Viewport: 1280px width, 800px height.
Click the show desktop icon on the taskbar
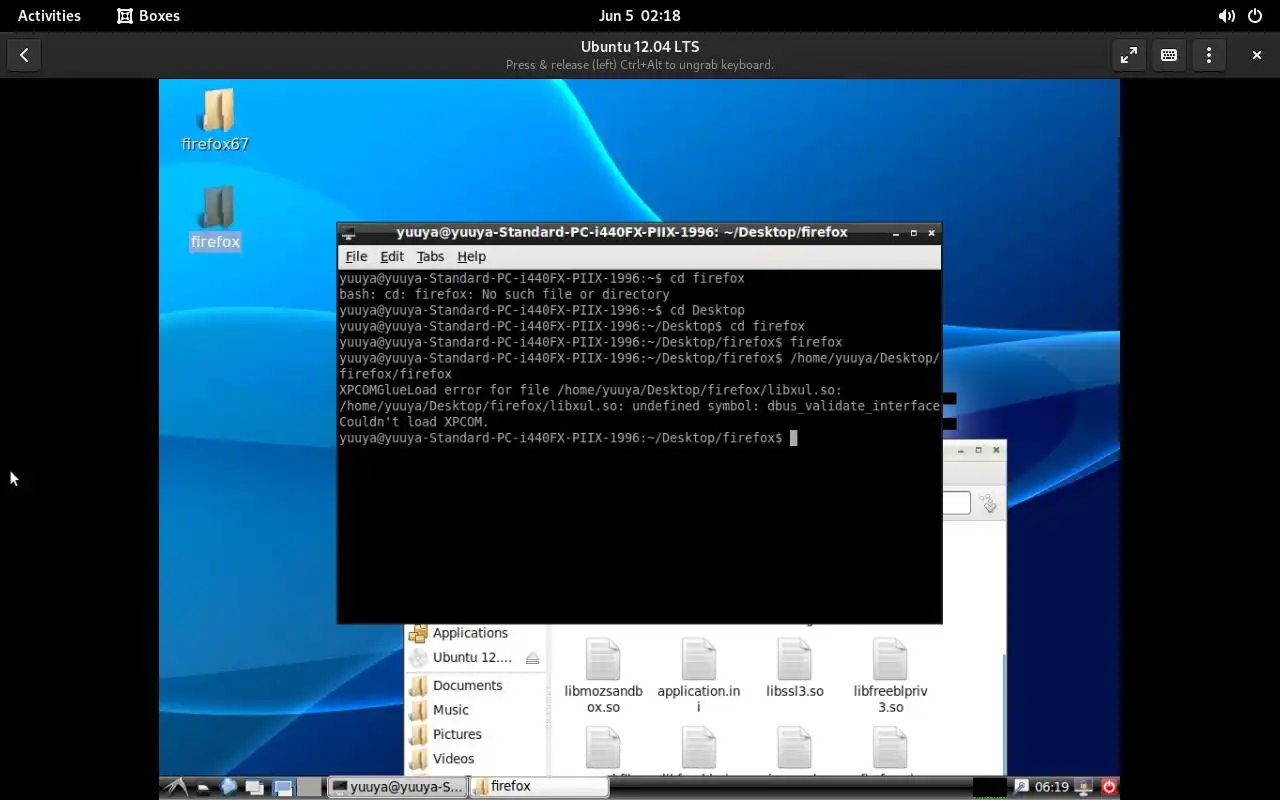[283, 787]
